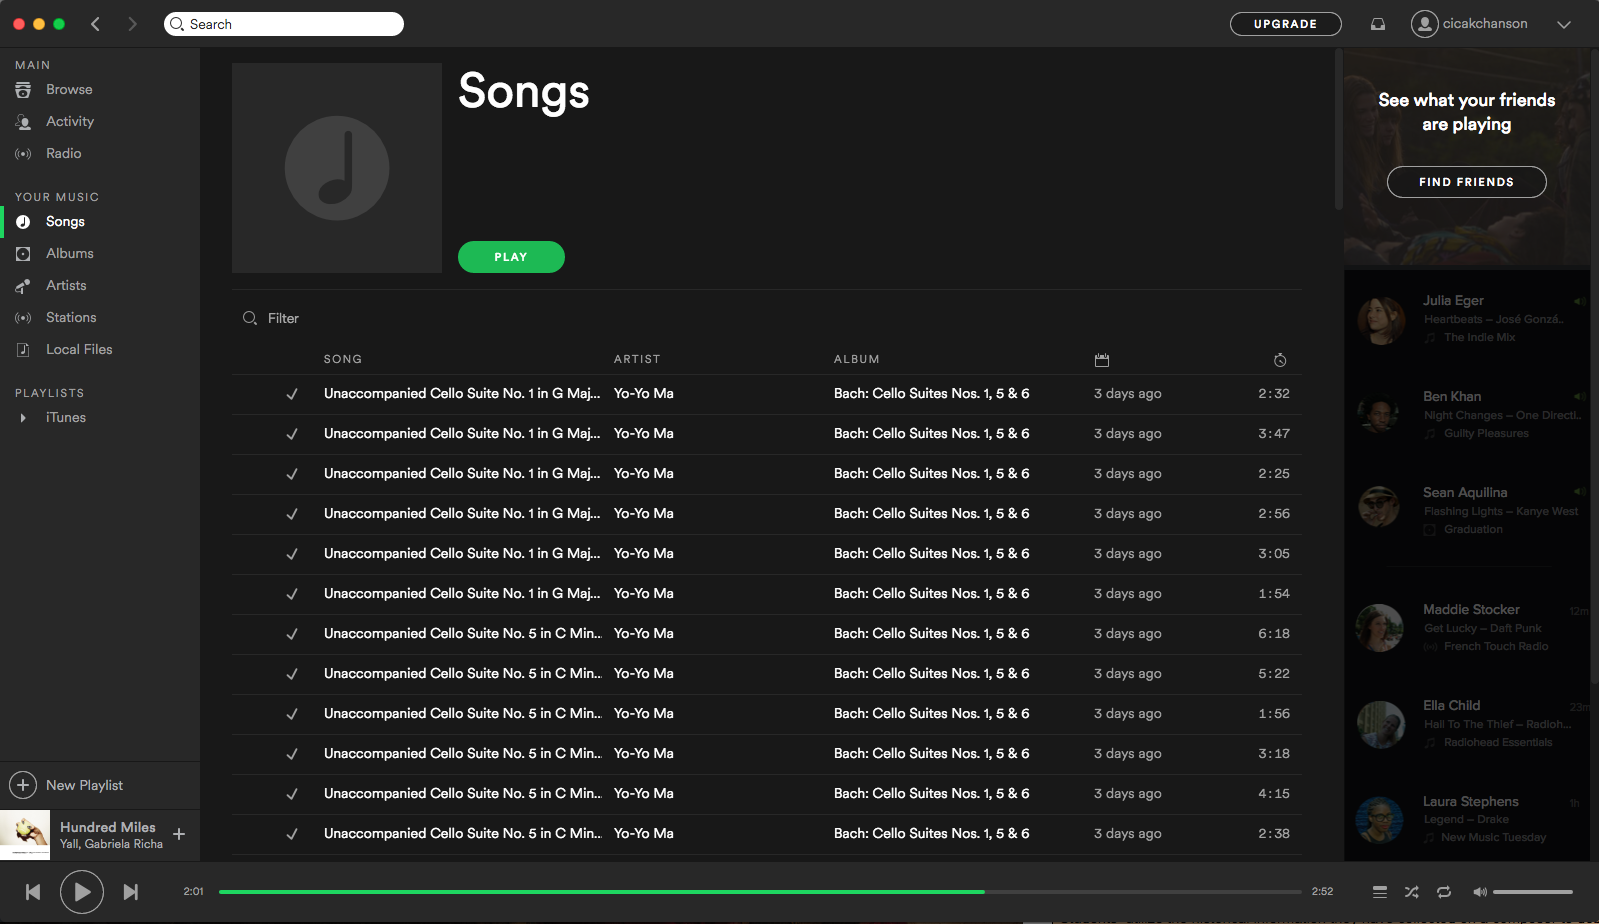Toggle saved checkmark for 3:05 track

tap(292, 554)
